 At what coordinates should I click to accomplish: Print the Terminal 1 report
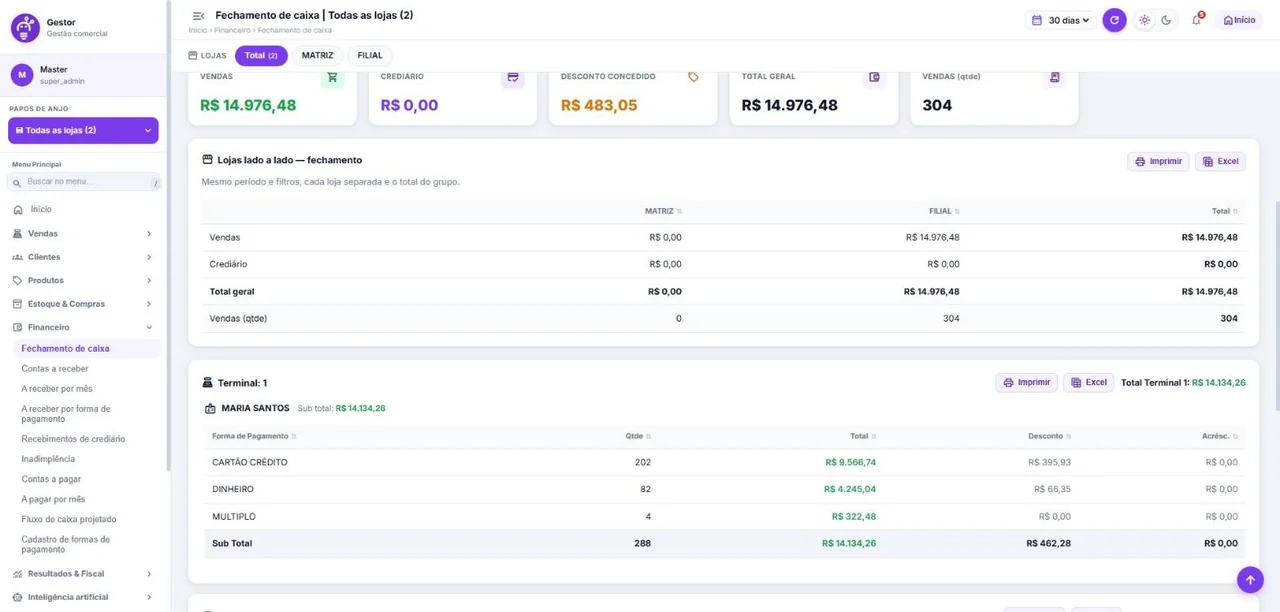click(1026, 383)
